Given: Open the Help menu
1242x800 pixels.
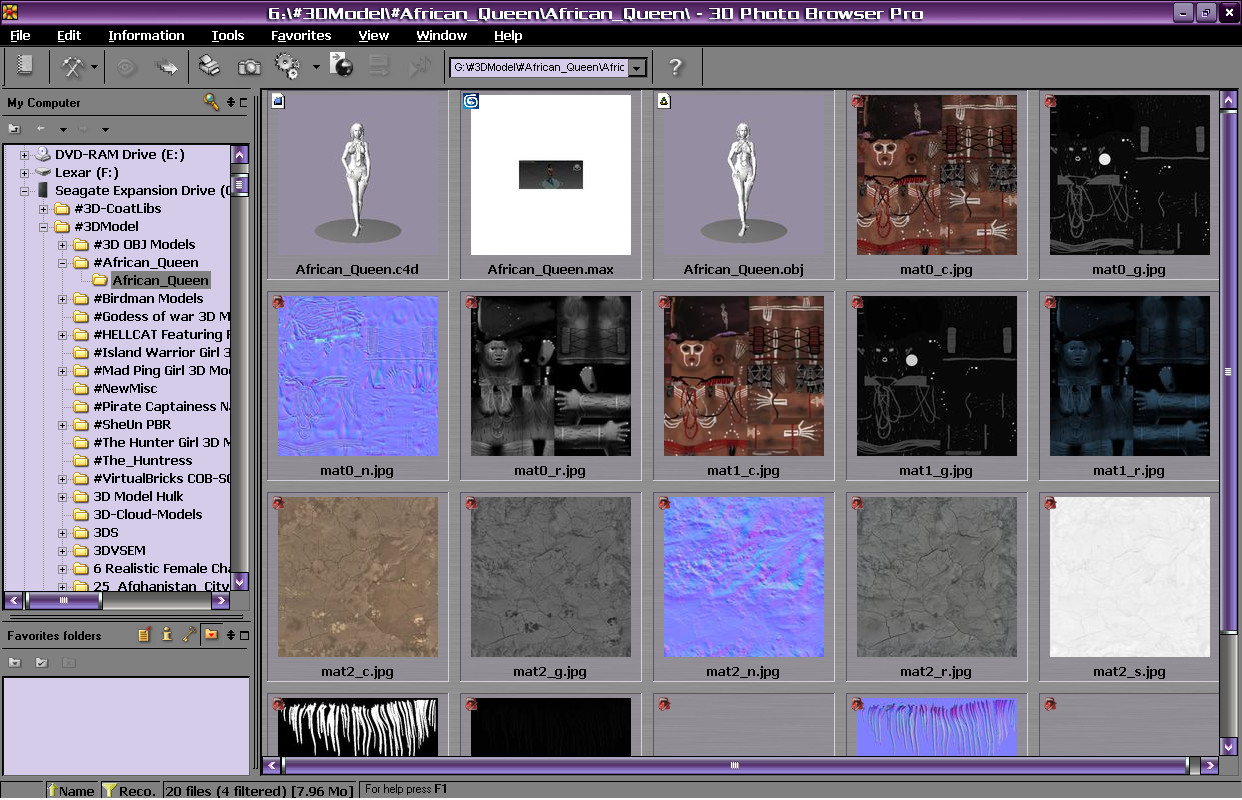Looking at the screenshot, I should coord(508,35).
